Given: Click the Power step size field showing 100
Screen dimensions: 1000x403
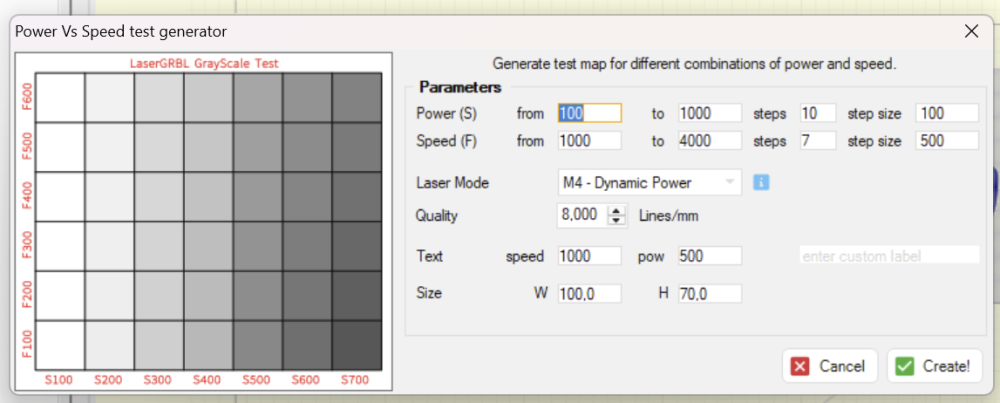Looking at the screenshot, I should coord(947,114).
